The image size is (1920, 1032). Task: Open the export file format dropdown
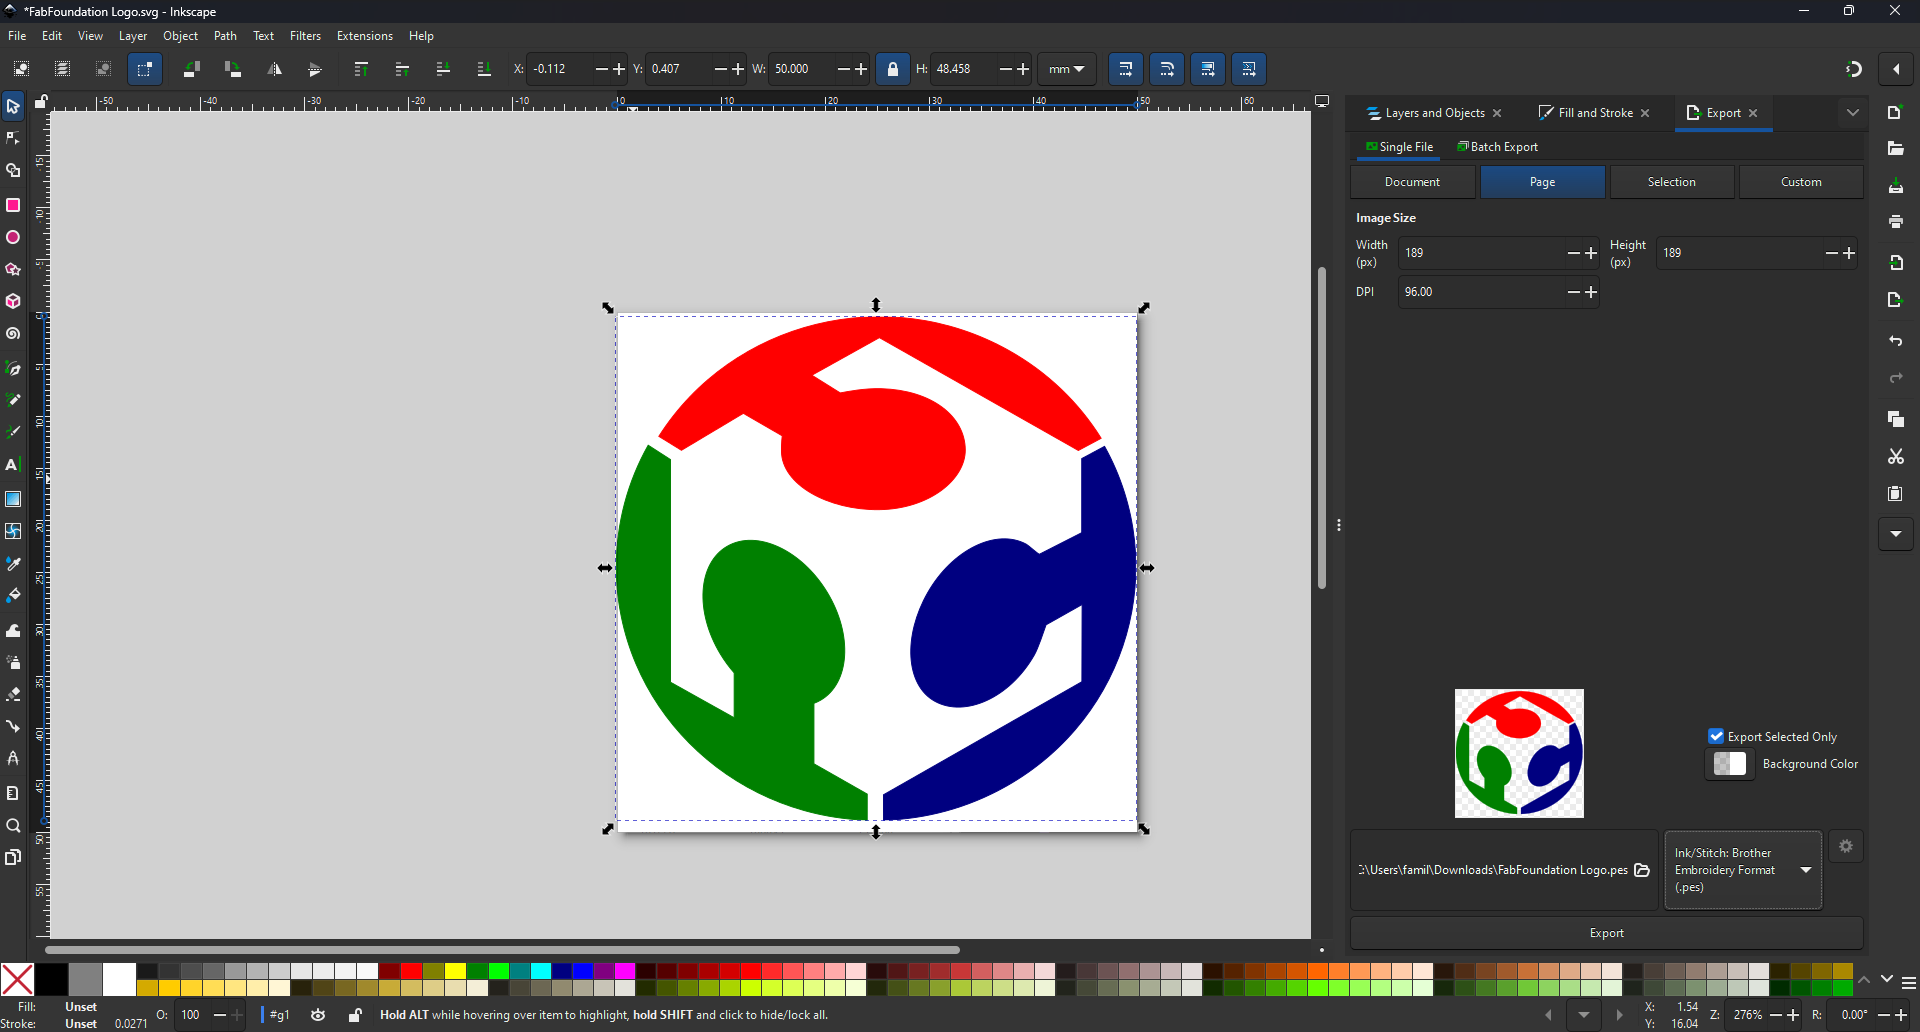click(1743, 870)
